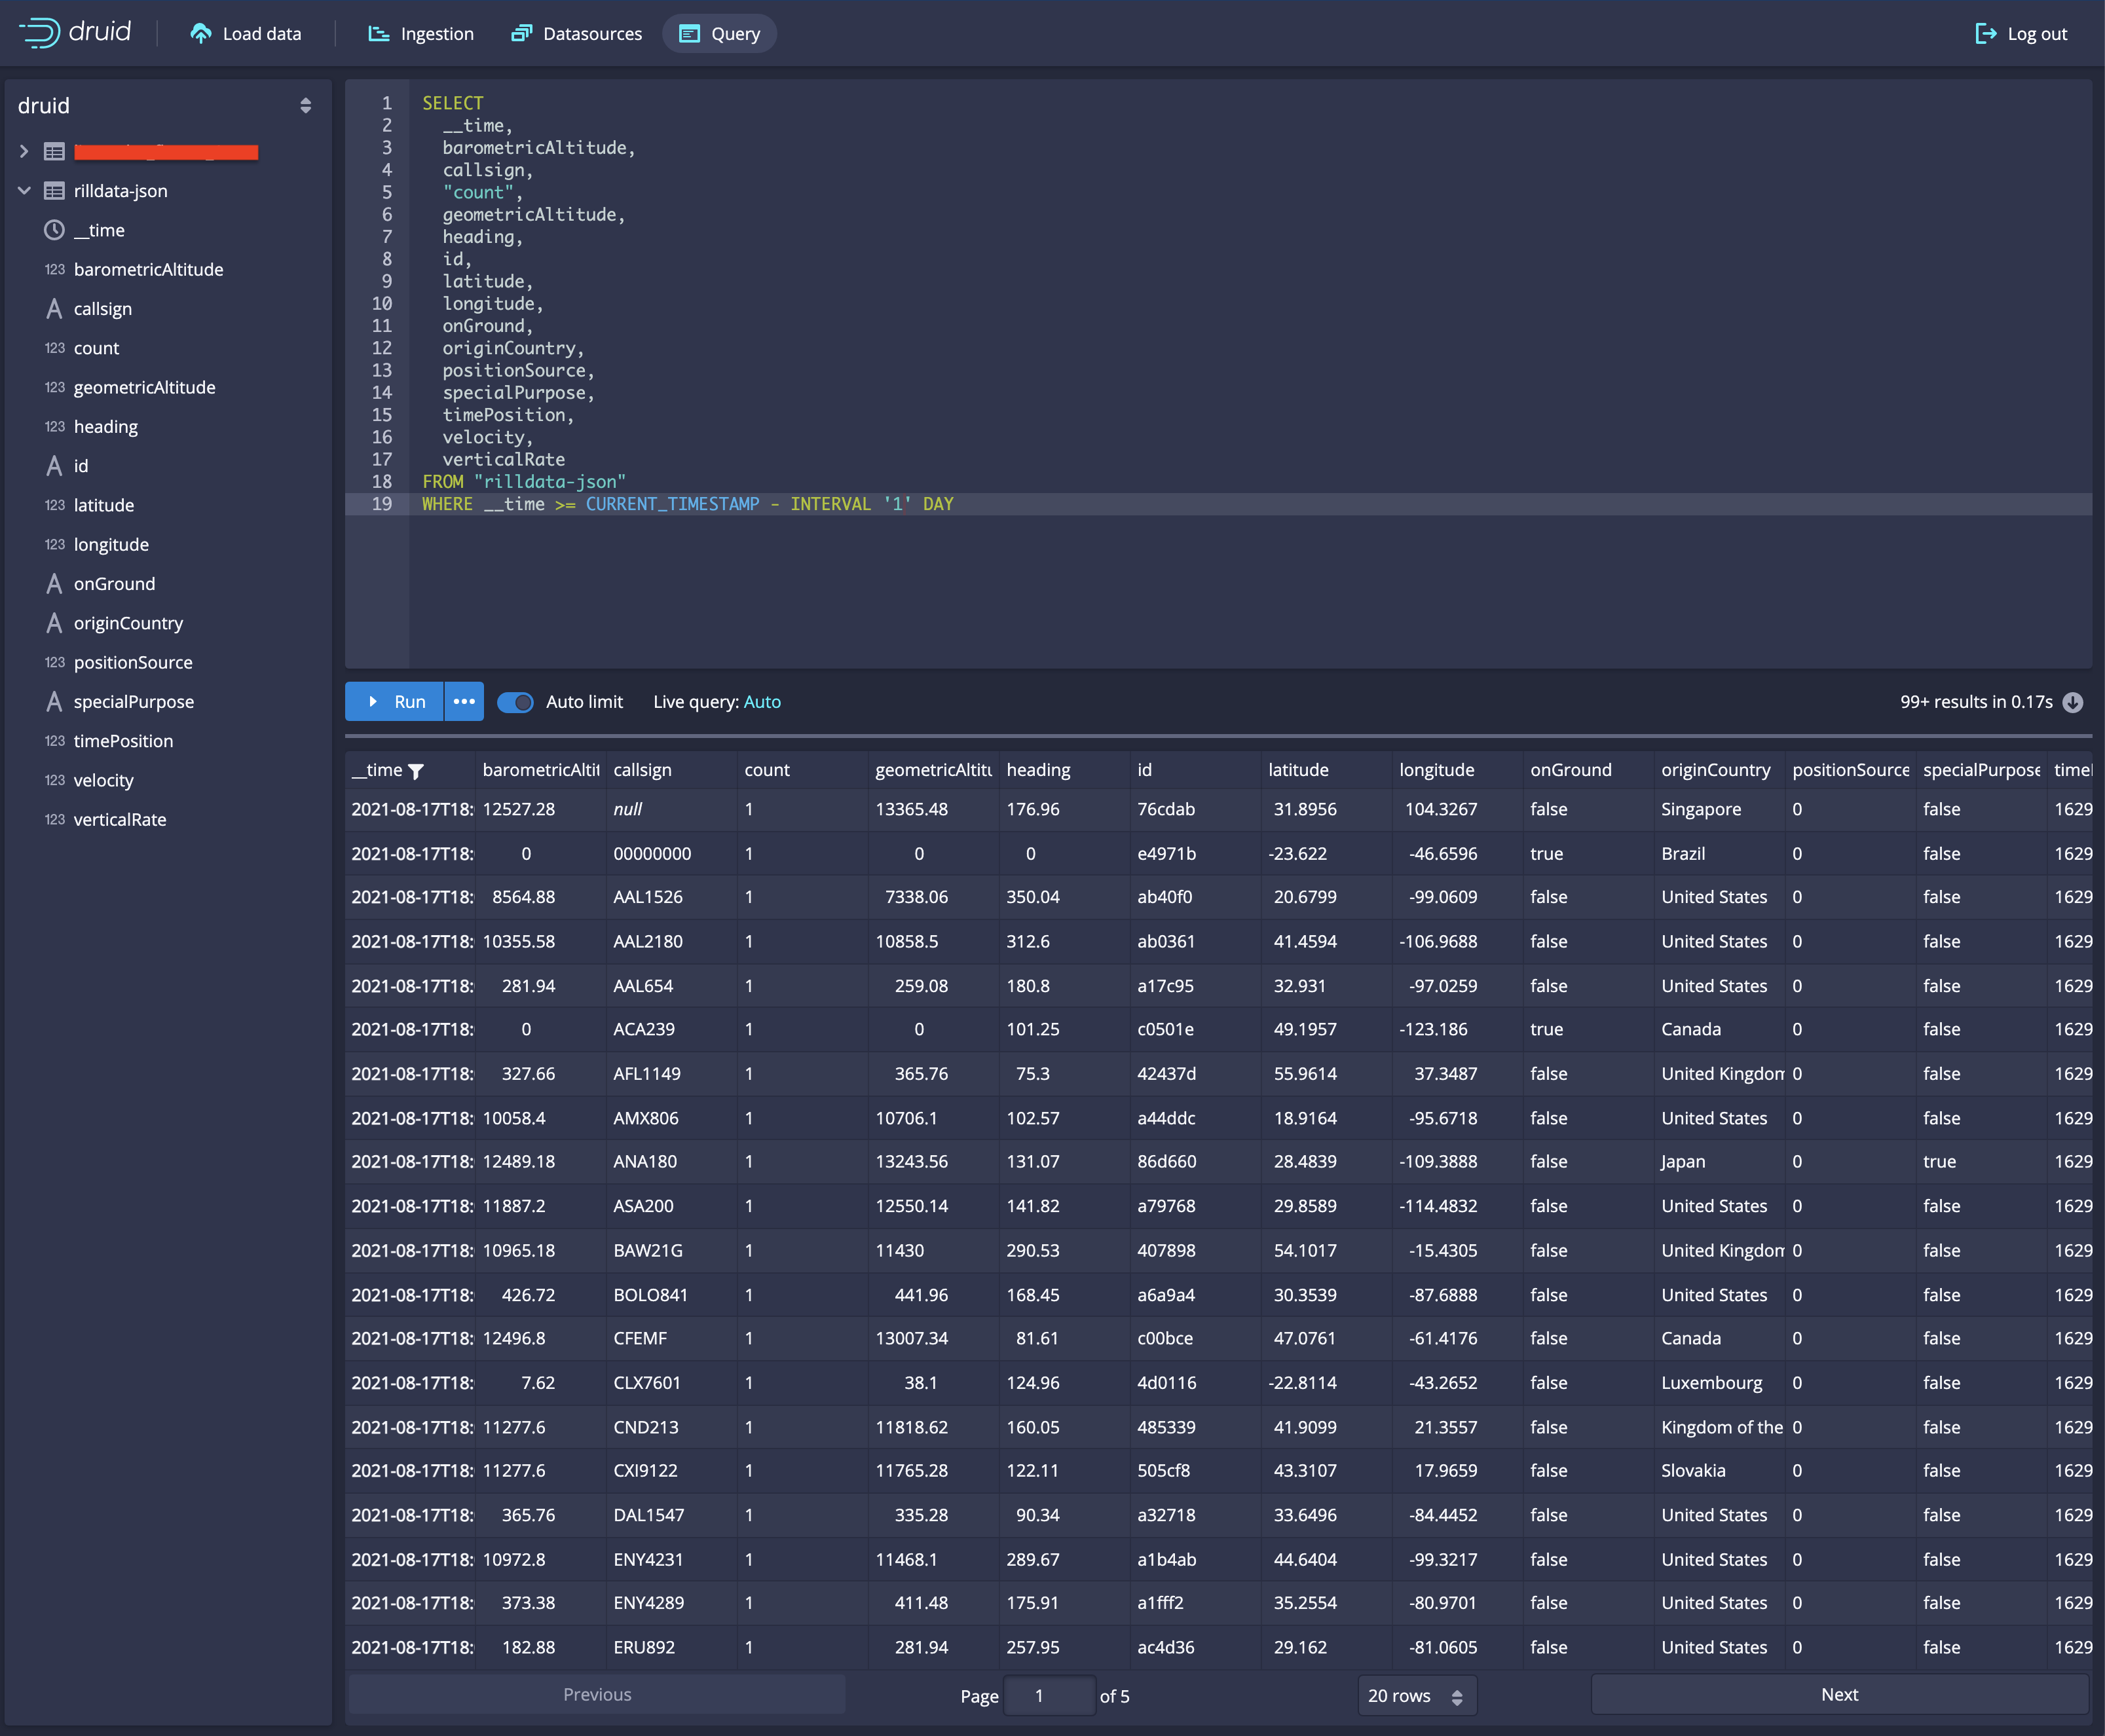2105x1736 pixels.
Task: Open the Datasources view
Action: click(577, 34)
